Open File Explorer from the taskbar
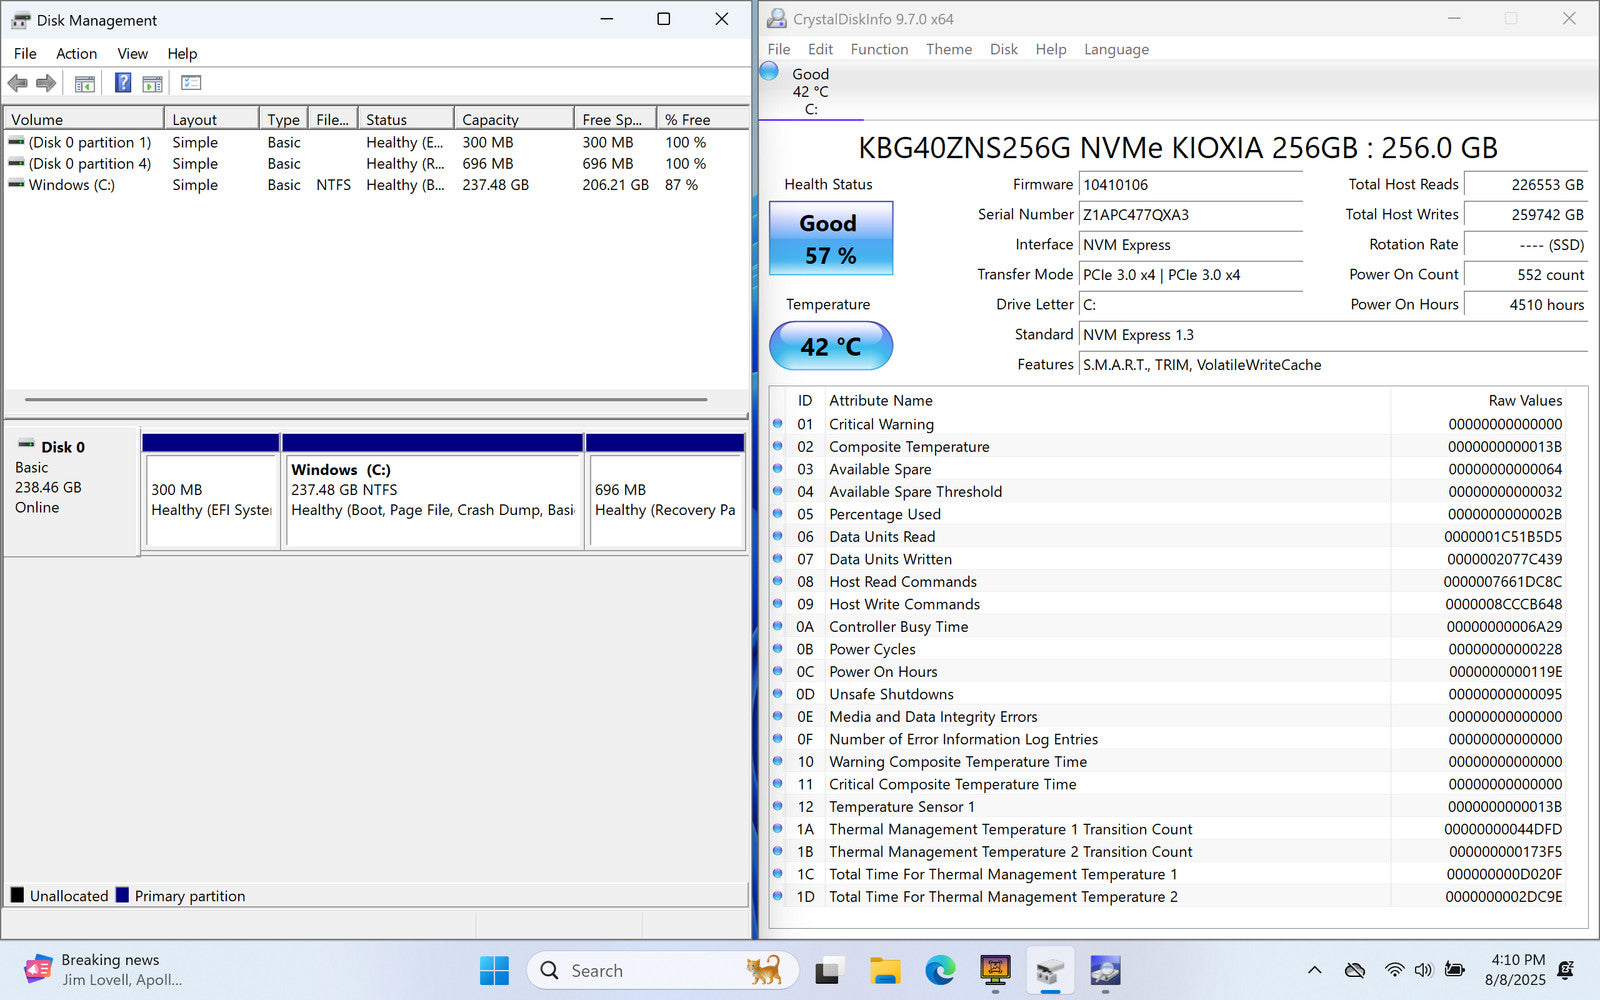 [884, 970]
